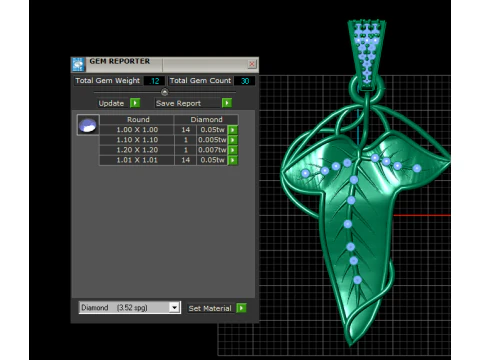
Task: Click green arrow in 1.01 X 1.01 row
Action: [x=233, y=160]
